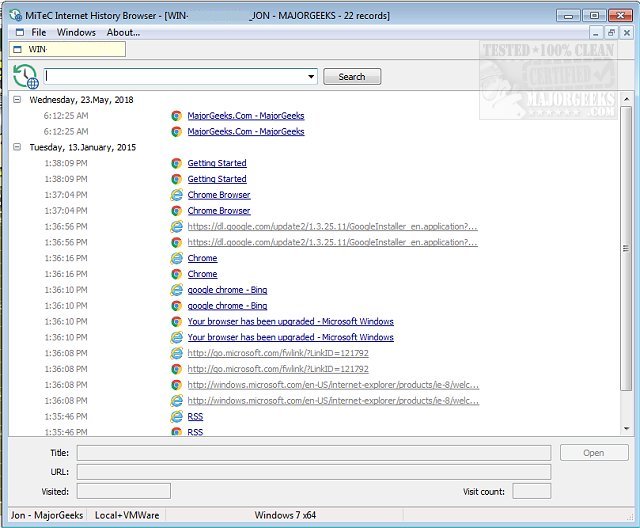Viewport: 640px width, 528px height.
Task: Click the scroll up arrow of the history list
Action: [x=626, y=99]
